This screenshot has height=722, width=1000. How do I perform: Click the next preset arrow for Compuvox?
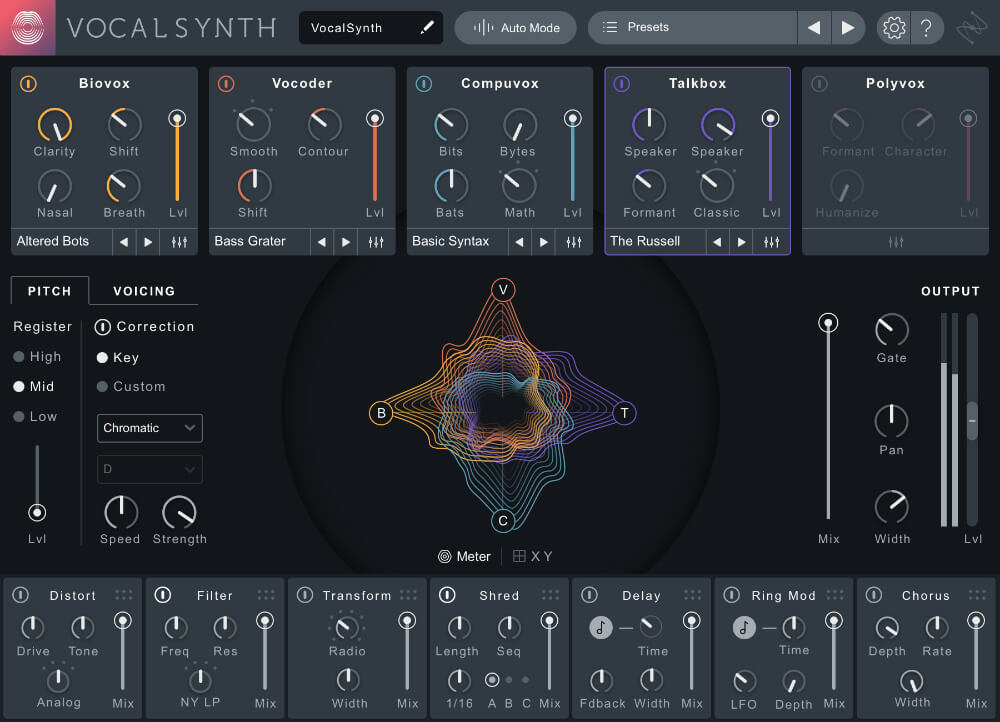click(x=544, y=241)
